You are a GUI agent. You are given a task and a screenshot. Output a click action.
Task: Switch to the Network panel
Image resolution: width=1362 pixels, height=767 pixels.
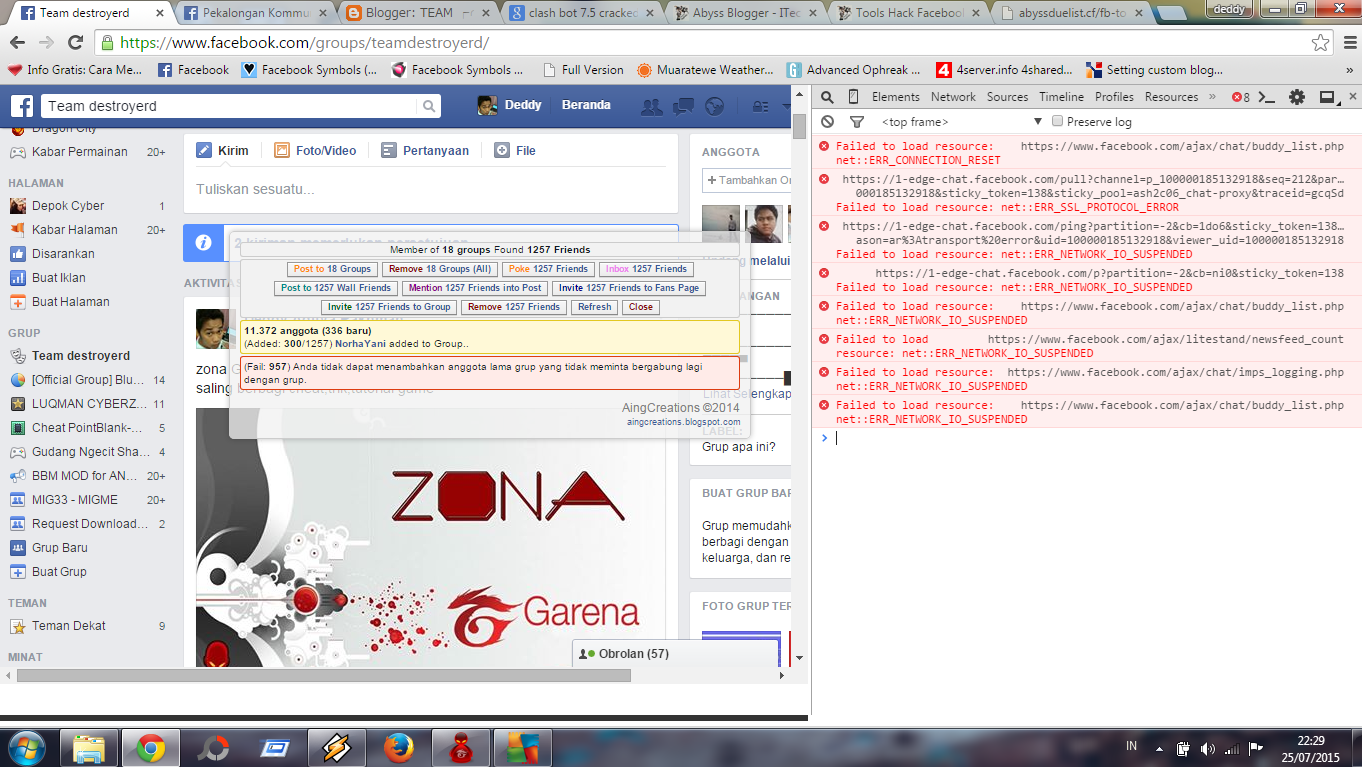pyautogui.click(x=953, y=97)
